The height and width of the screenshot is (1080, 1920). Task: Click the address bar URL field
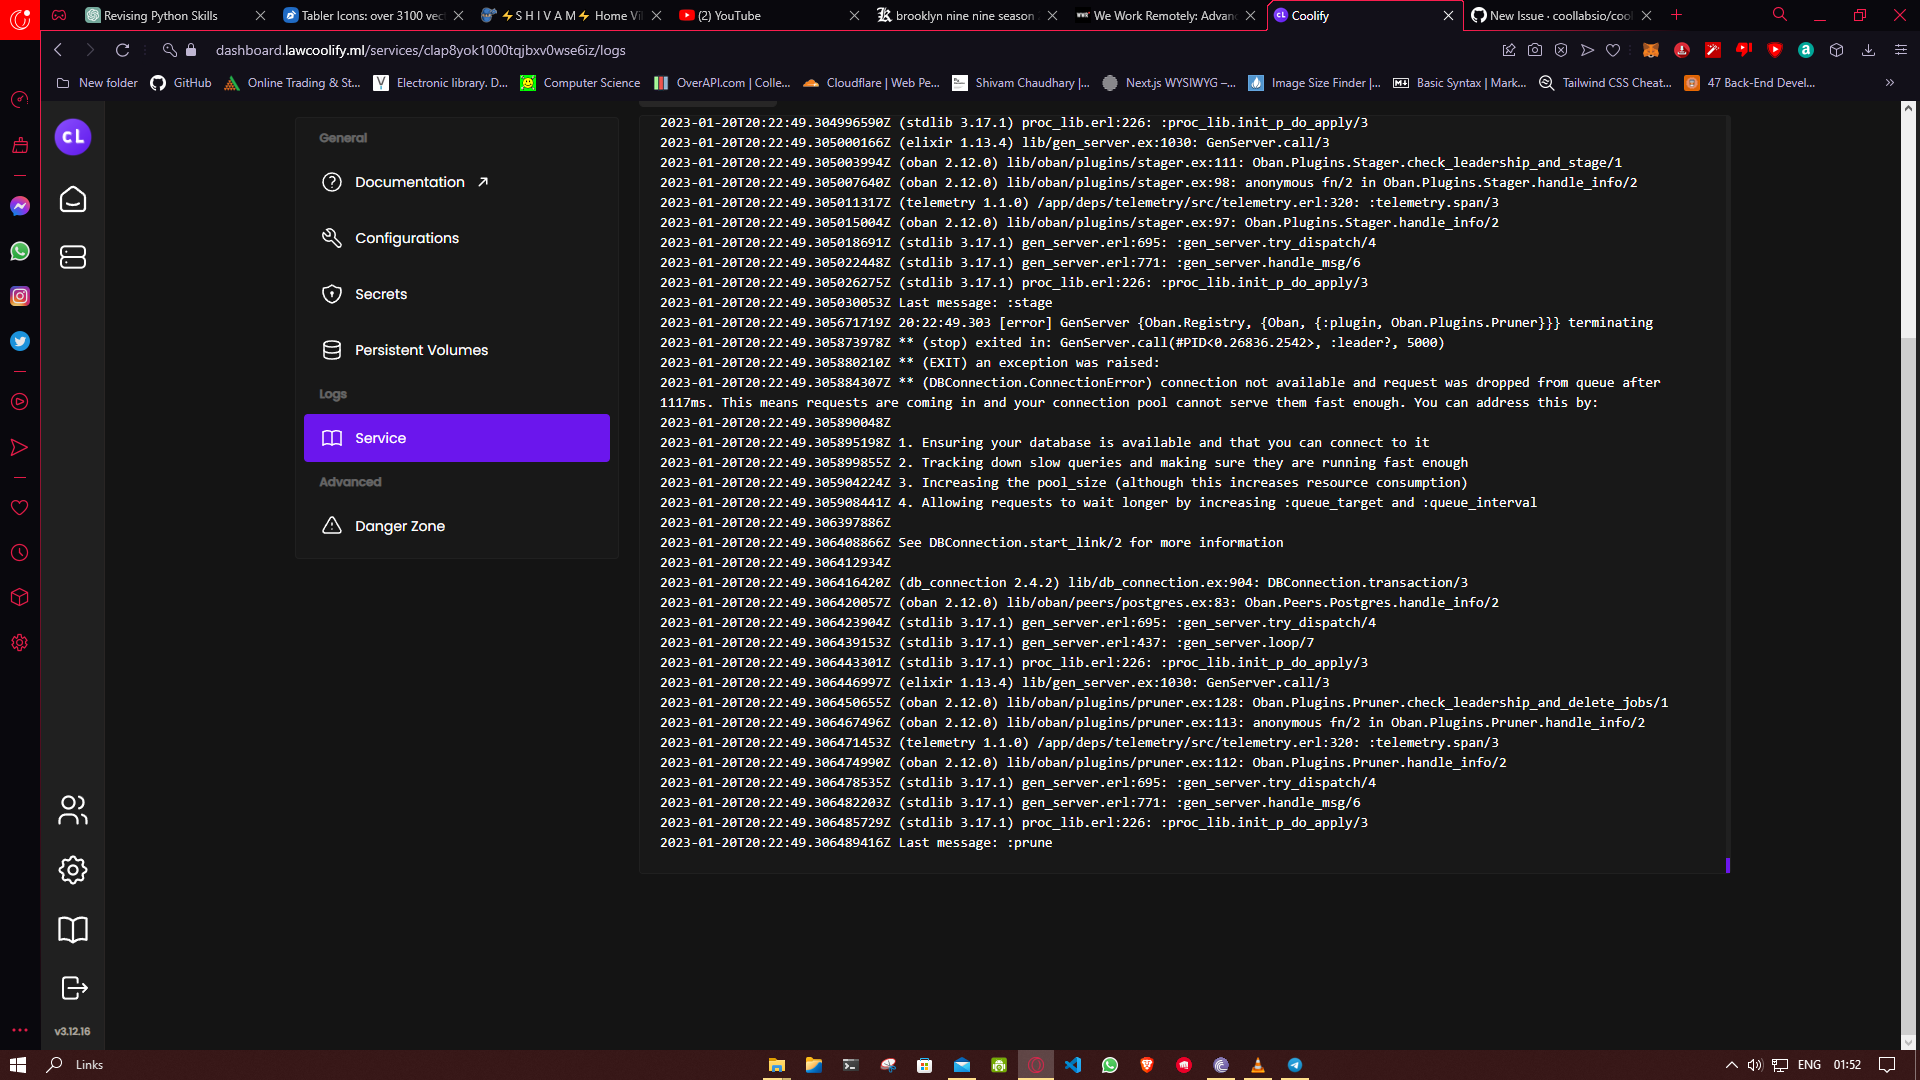(x=420, y=49)
